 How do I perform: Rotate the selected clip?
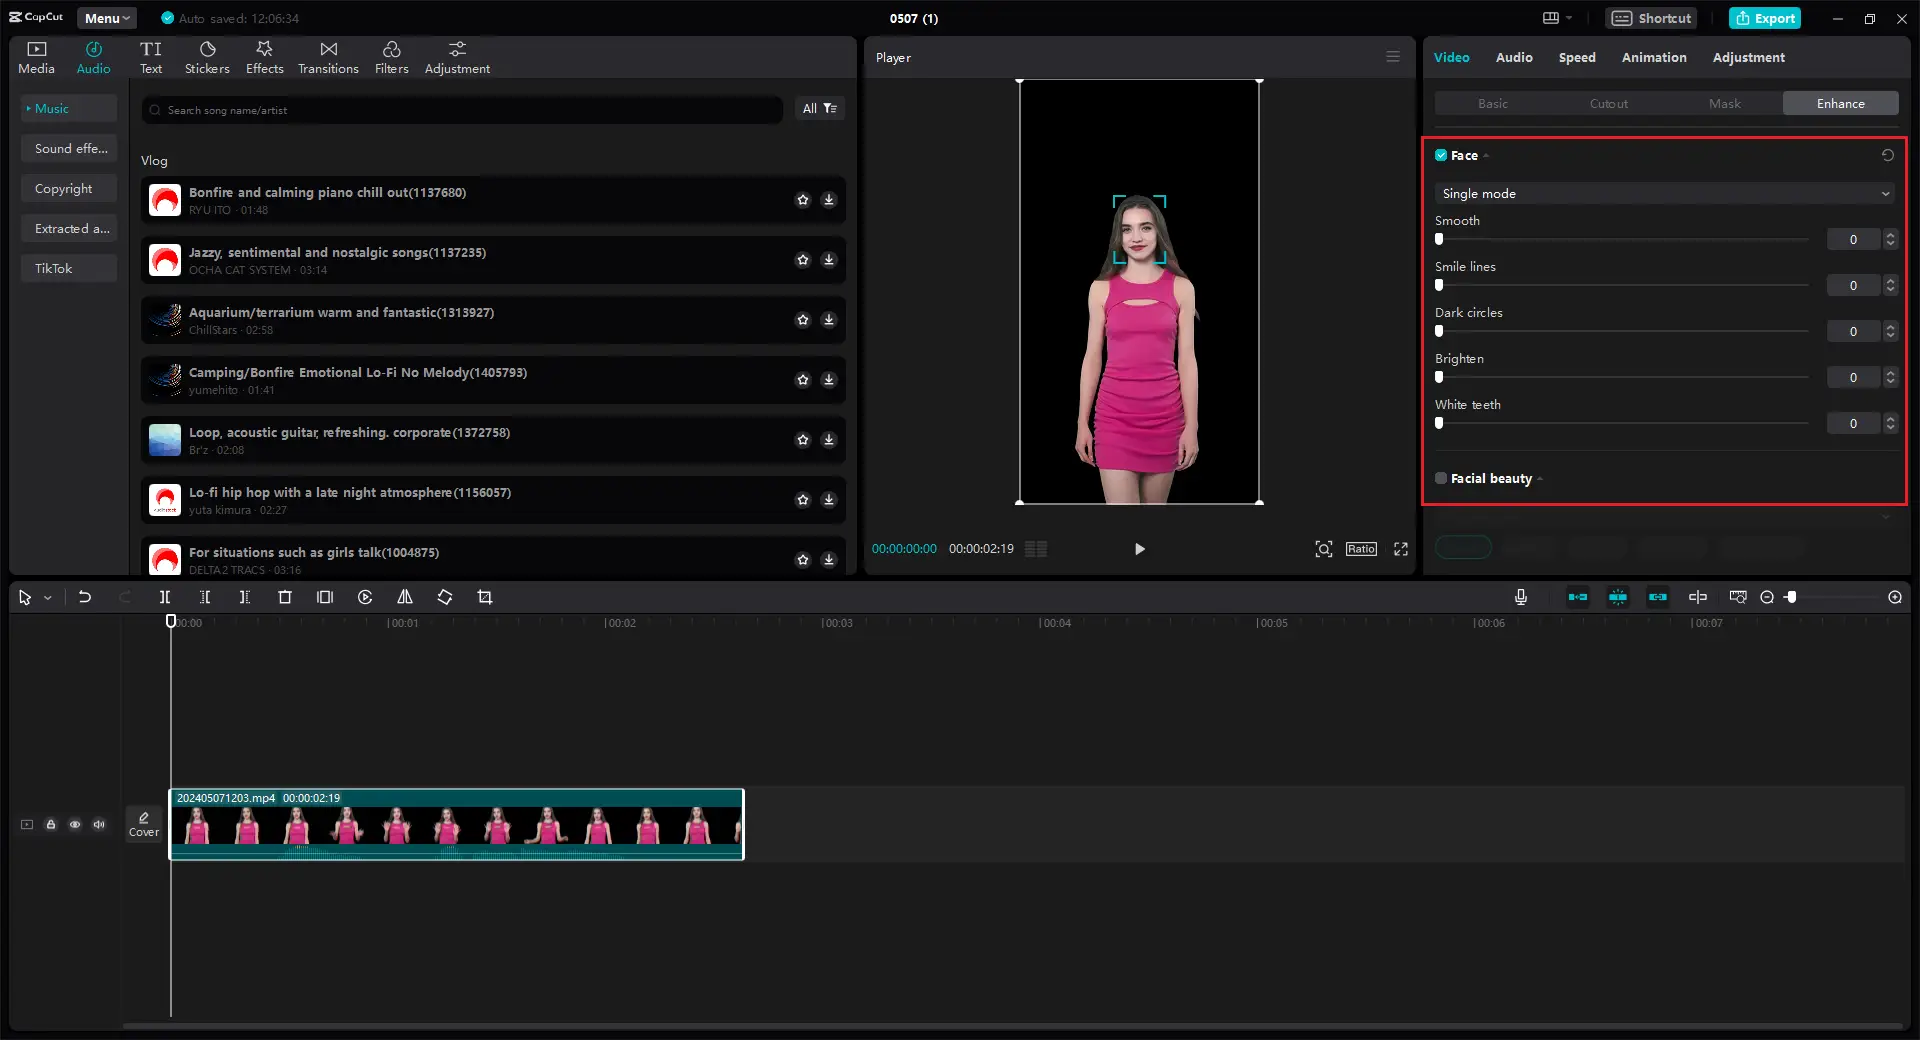click(445, 597)
